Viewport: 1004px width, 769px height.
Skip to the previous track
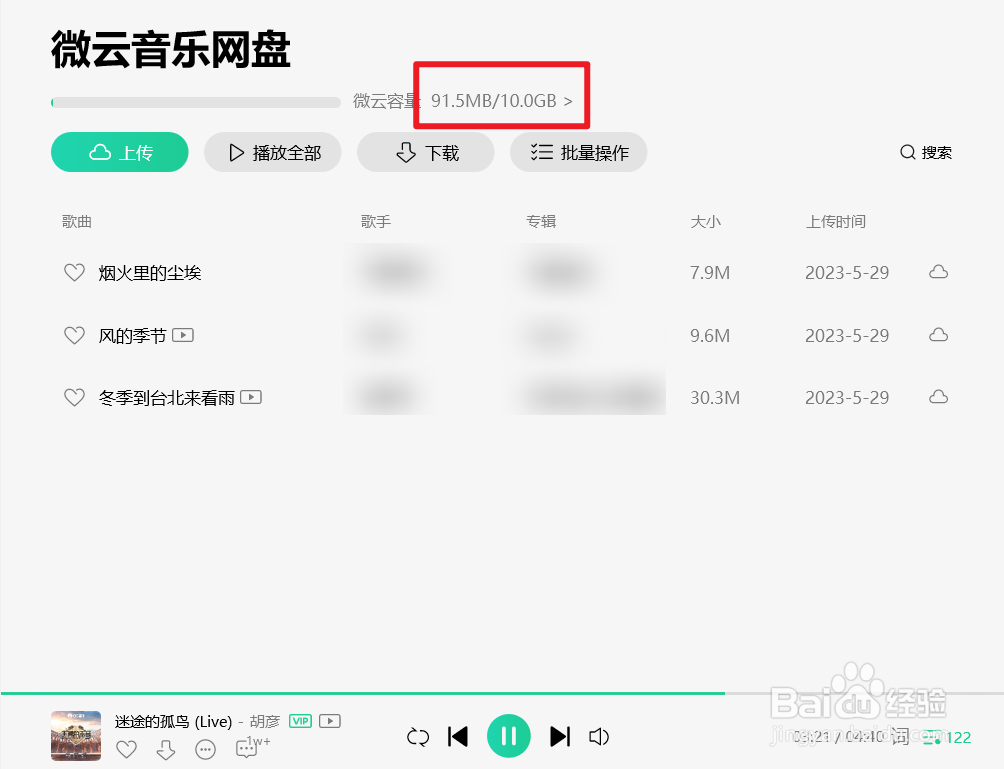click(x=458, y=736)
